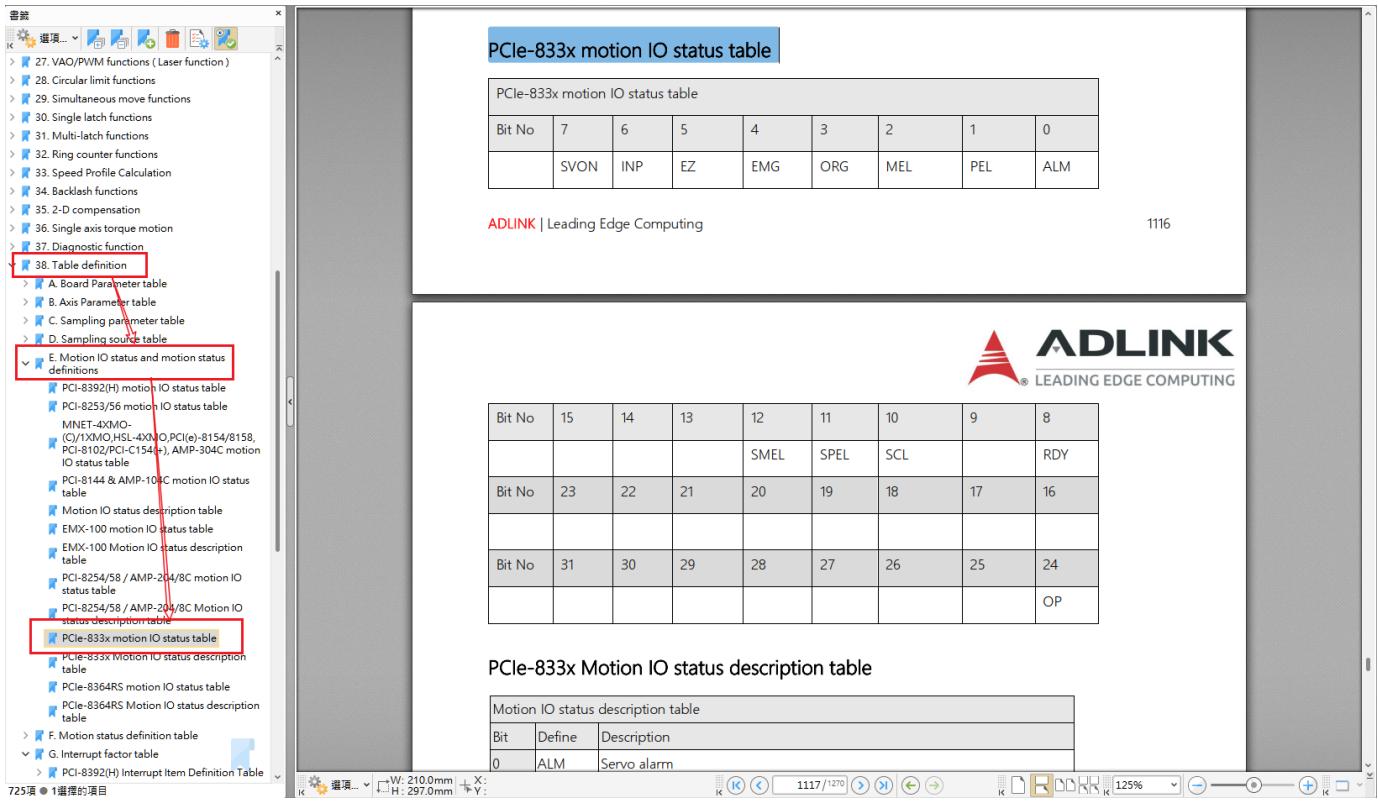Toggle highlight current bookmark button
1378x801 pixels.
click(227, 39)
